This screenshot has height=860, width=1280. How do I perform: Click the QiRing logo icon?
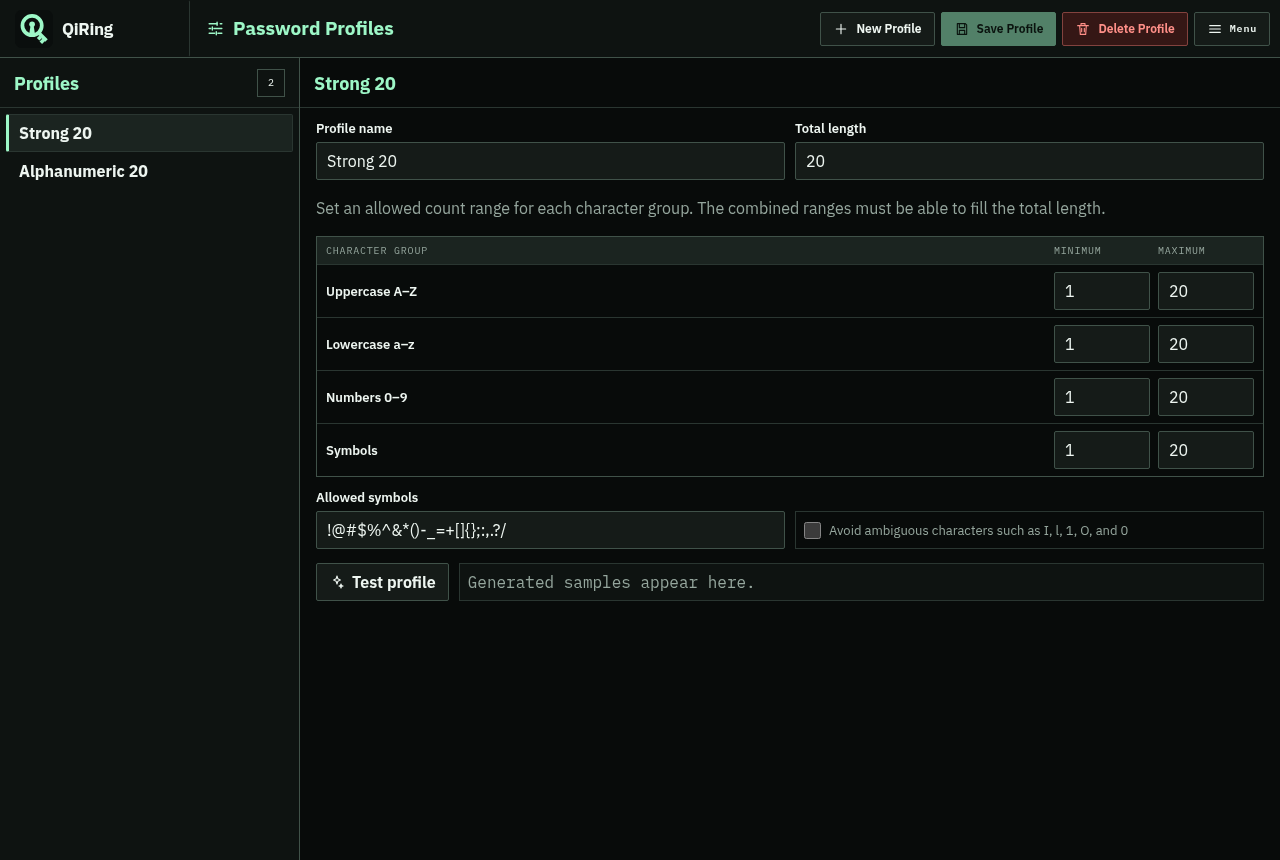point(34,29)
